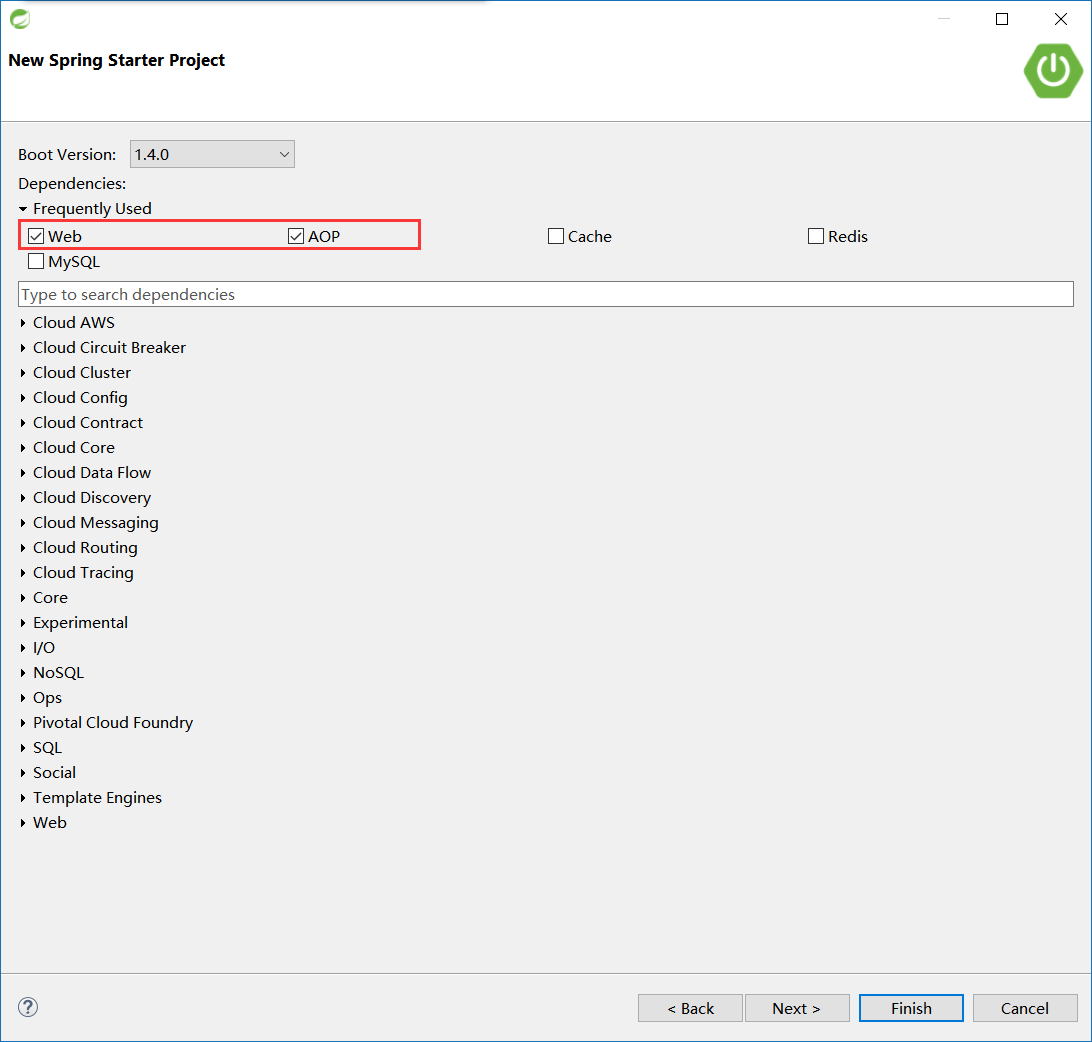Expand the SQL category

[x=23, y=748]
